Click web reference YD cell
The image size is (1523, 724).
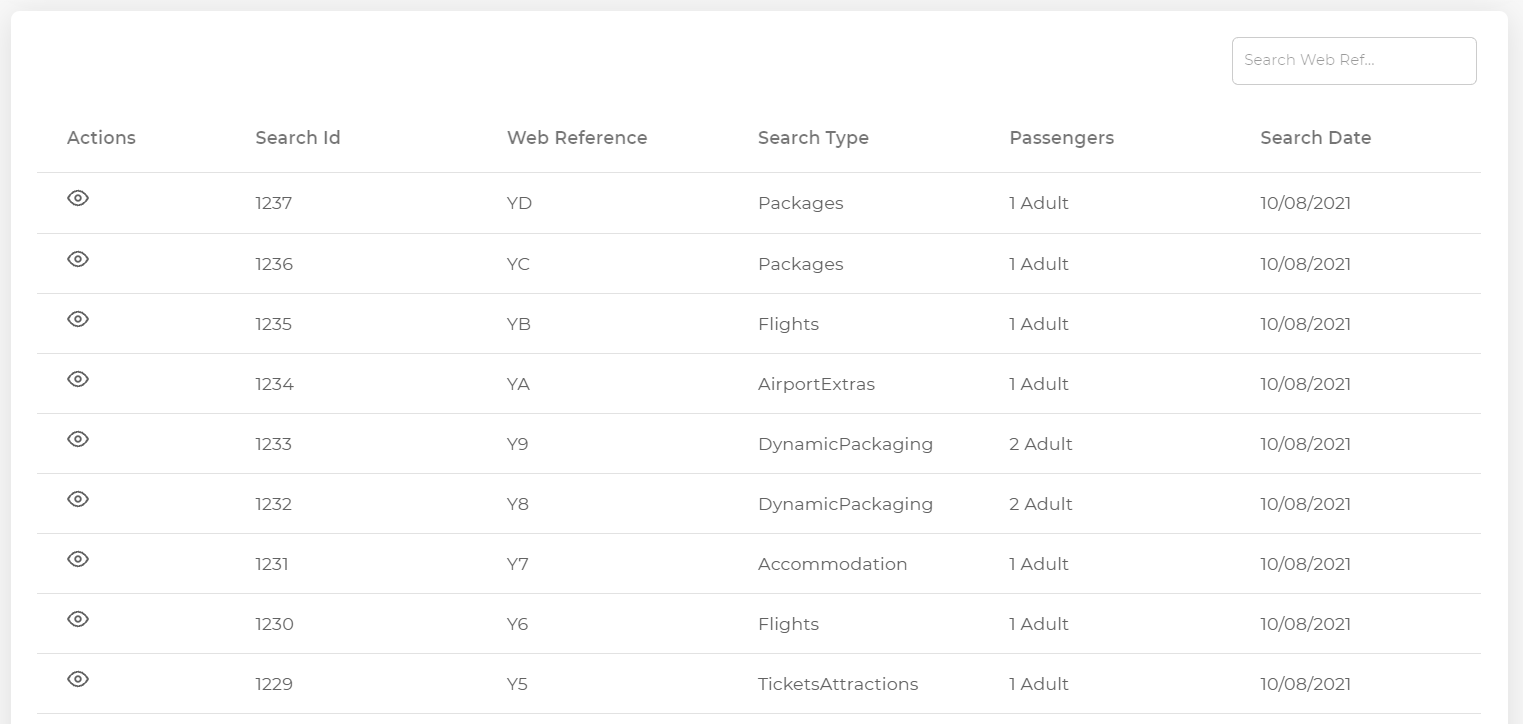tap(519, 204)
